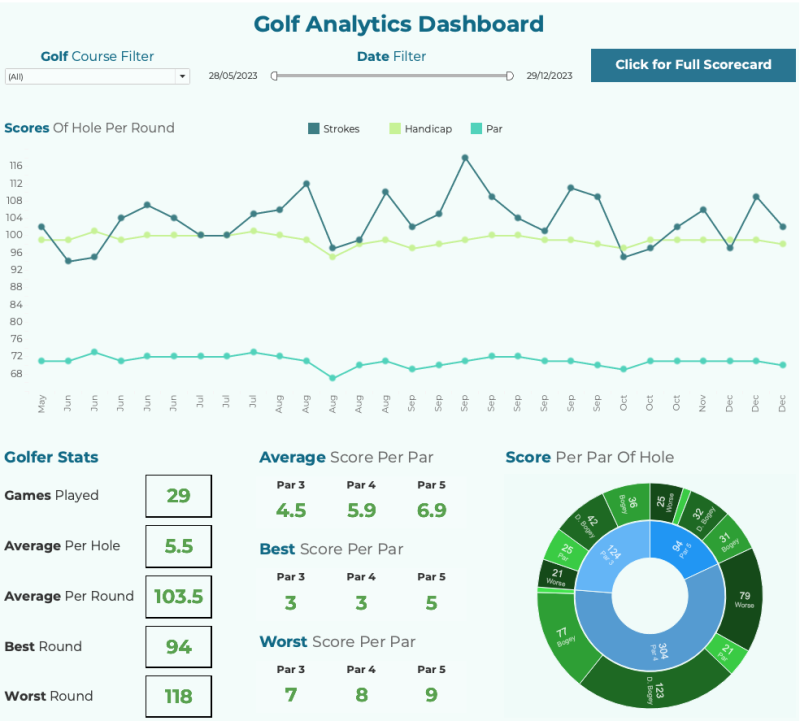Select the left Date Filter slider handle

[x=272, y=74]
